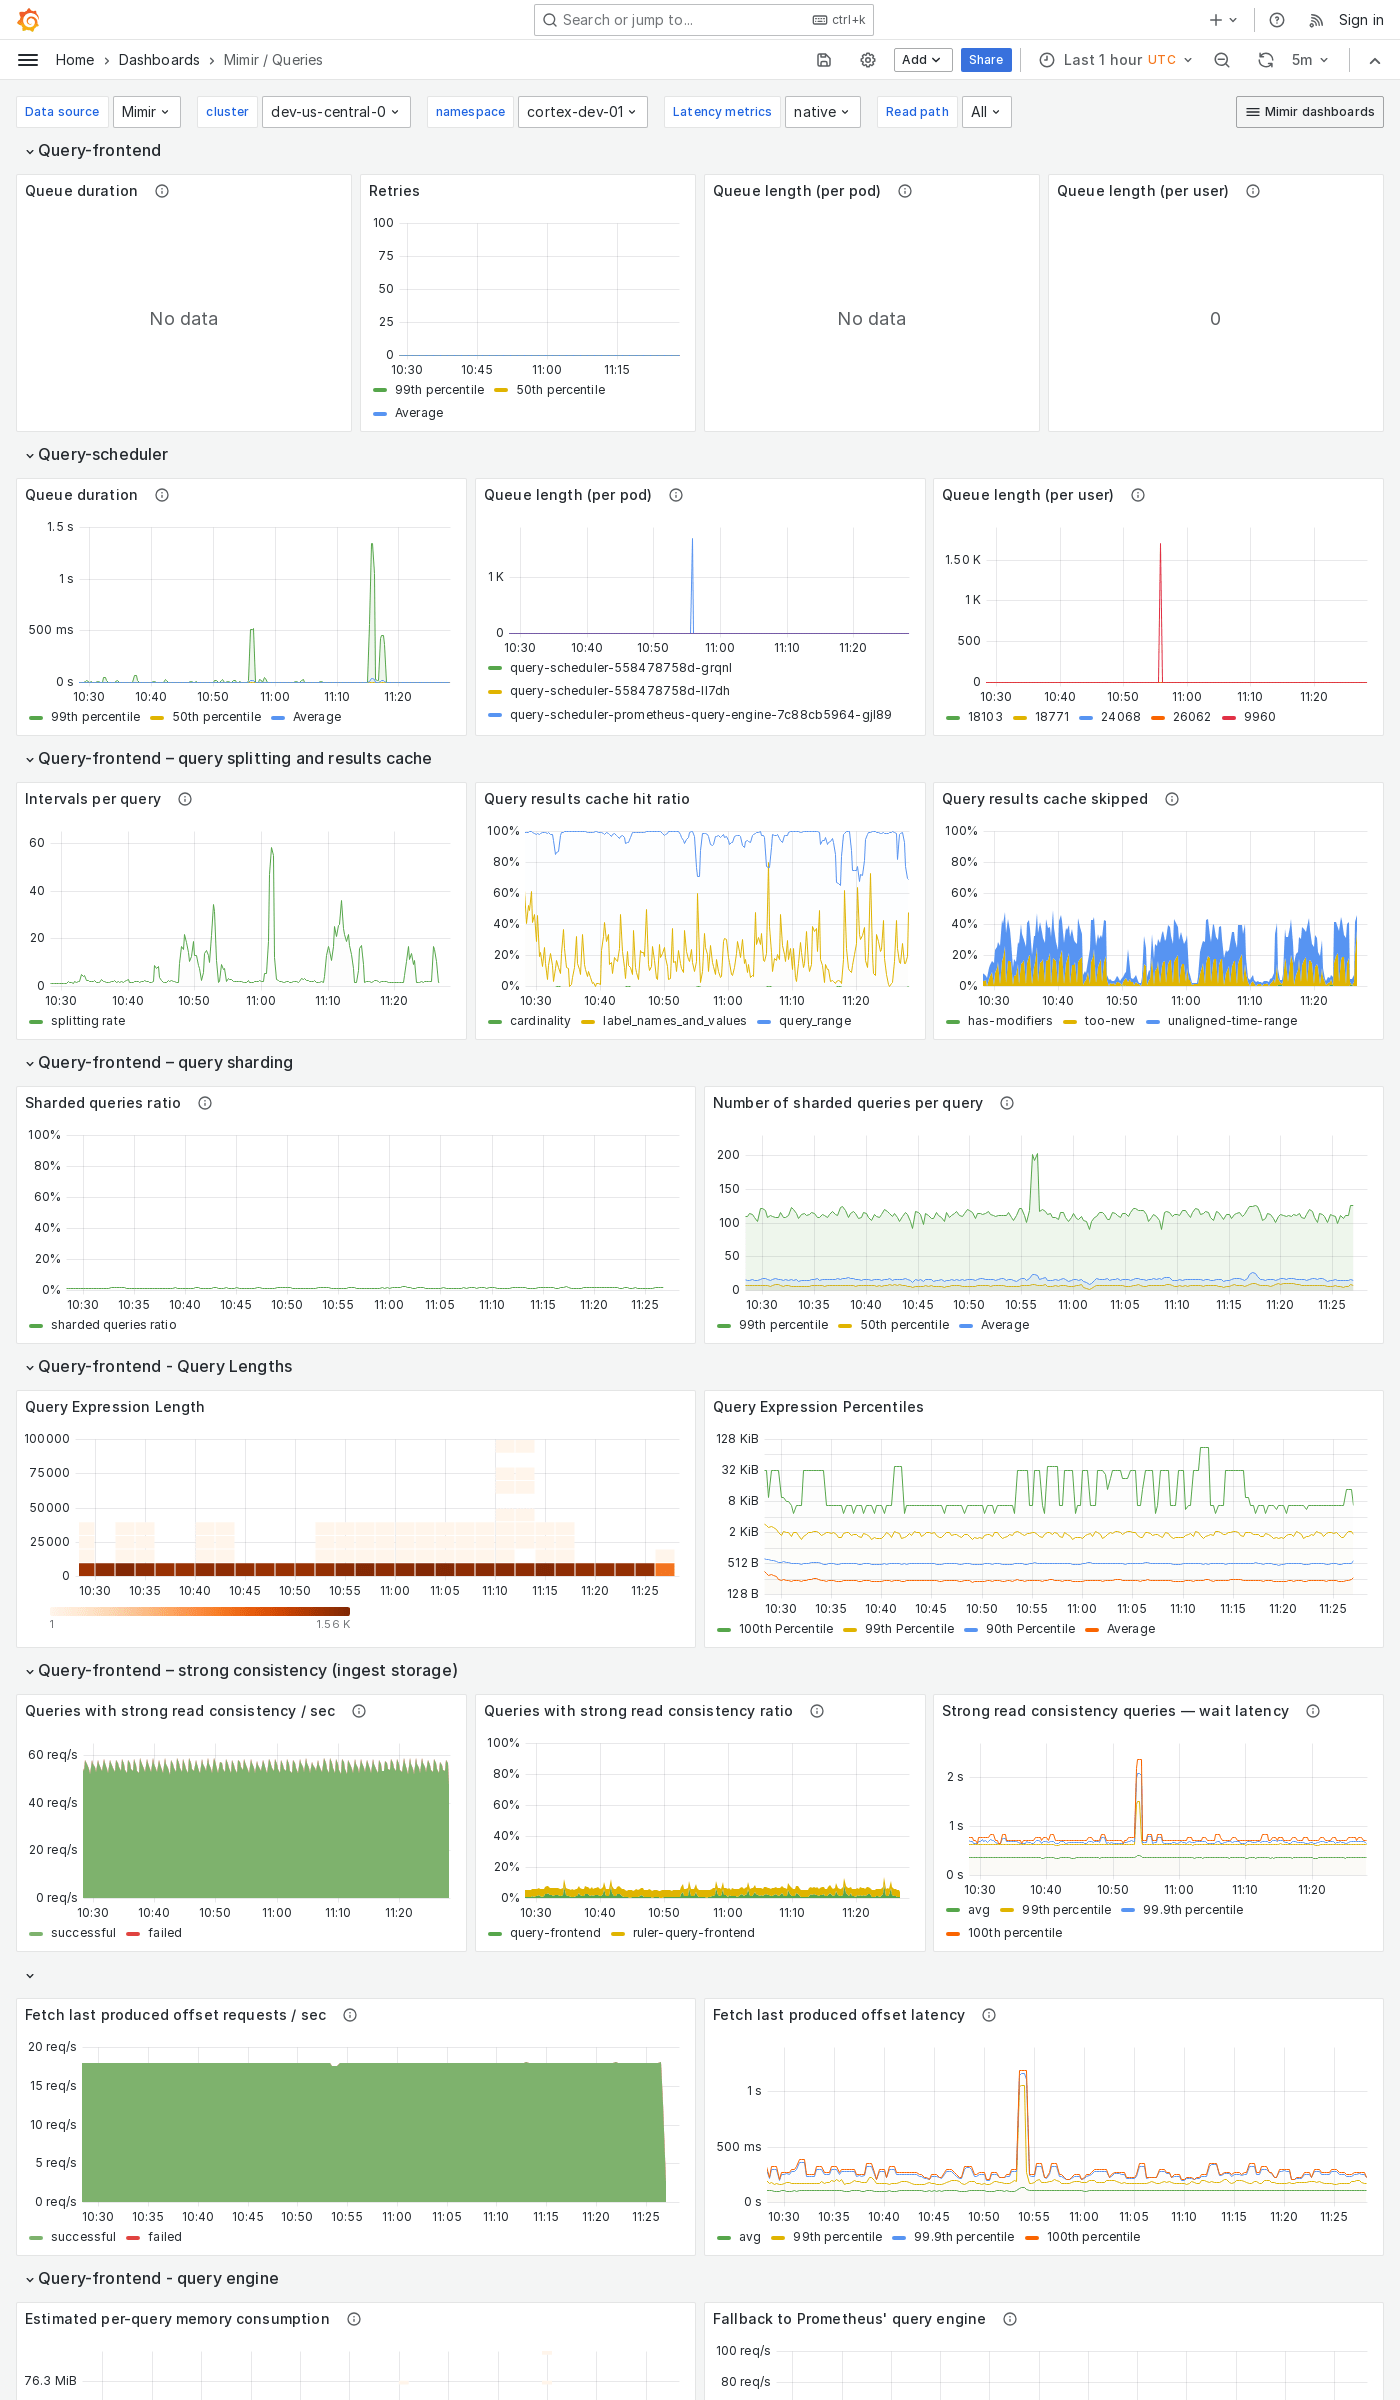
Task: Click info icon on Fetch last produced offset latency
Action: 989,2015
